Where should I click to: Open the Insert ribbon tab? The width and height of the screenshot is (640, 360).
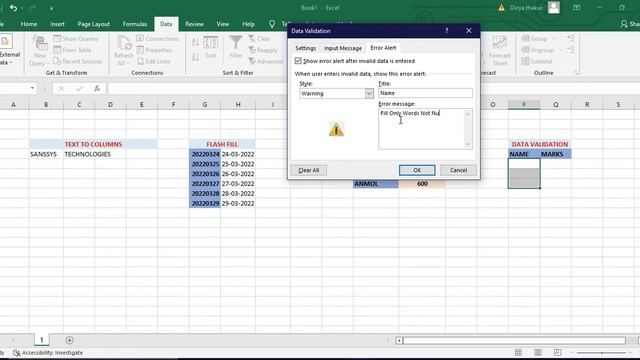tap(57, 24)
